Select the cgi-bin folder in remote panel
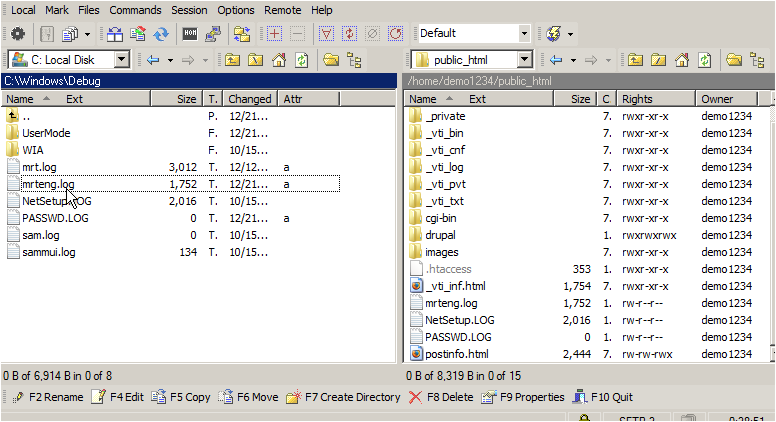 [x=440, y=218]
